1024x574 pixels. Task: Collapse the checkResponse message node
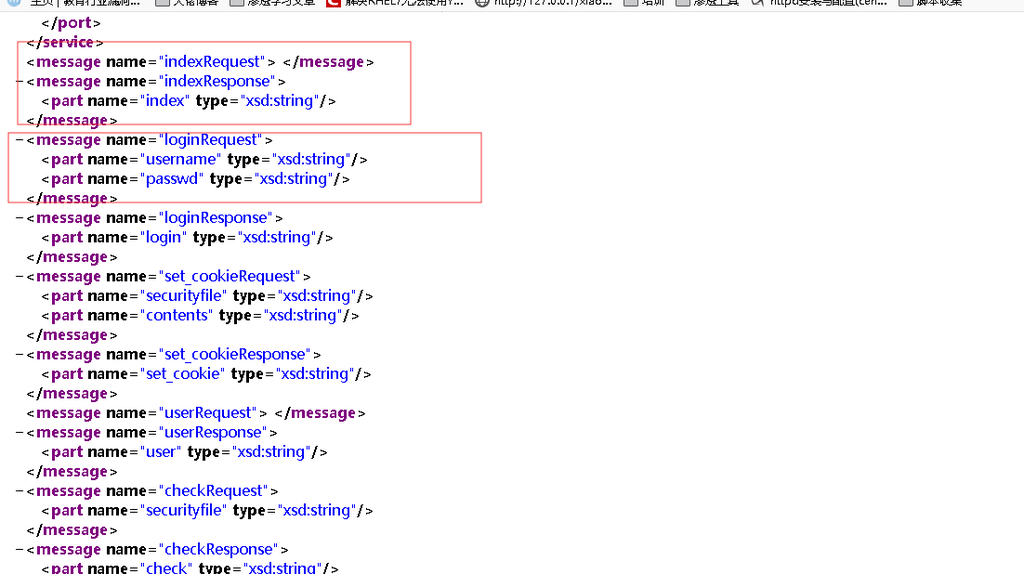(20, 550)
